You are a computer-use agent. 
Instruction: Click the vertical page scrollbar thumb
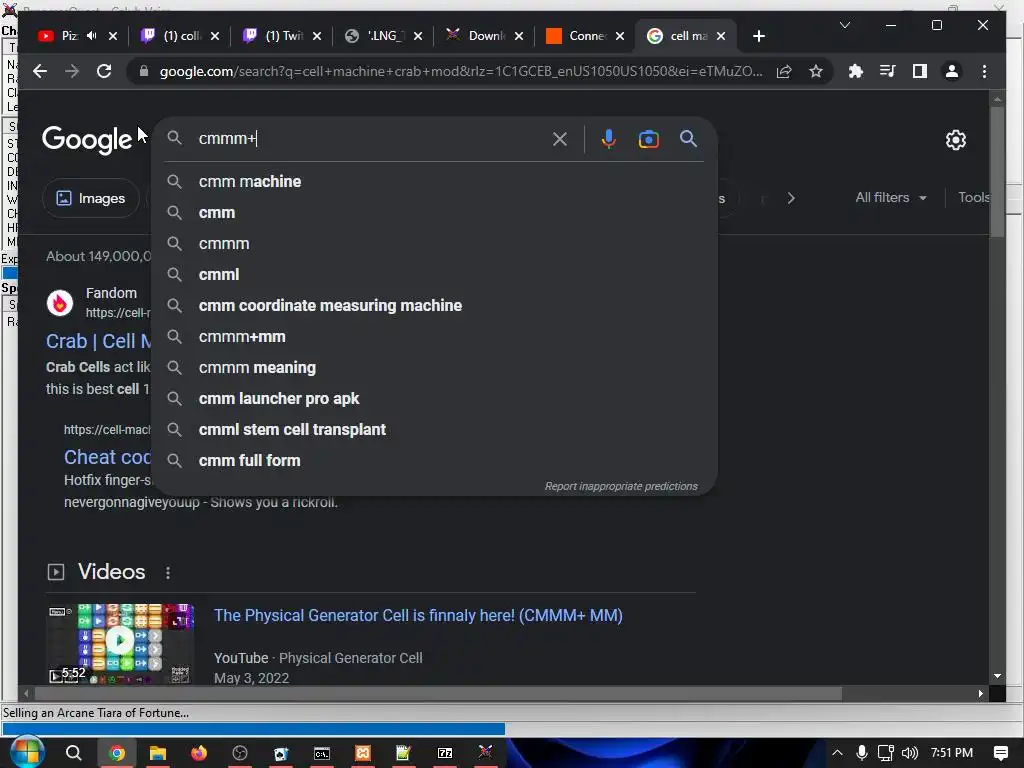coord(997,171)
